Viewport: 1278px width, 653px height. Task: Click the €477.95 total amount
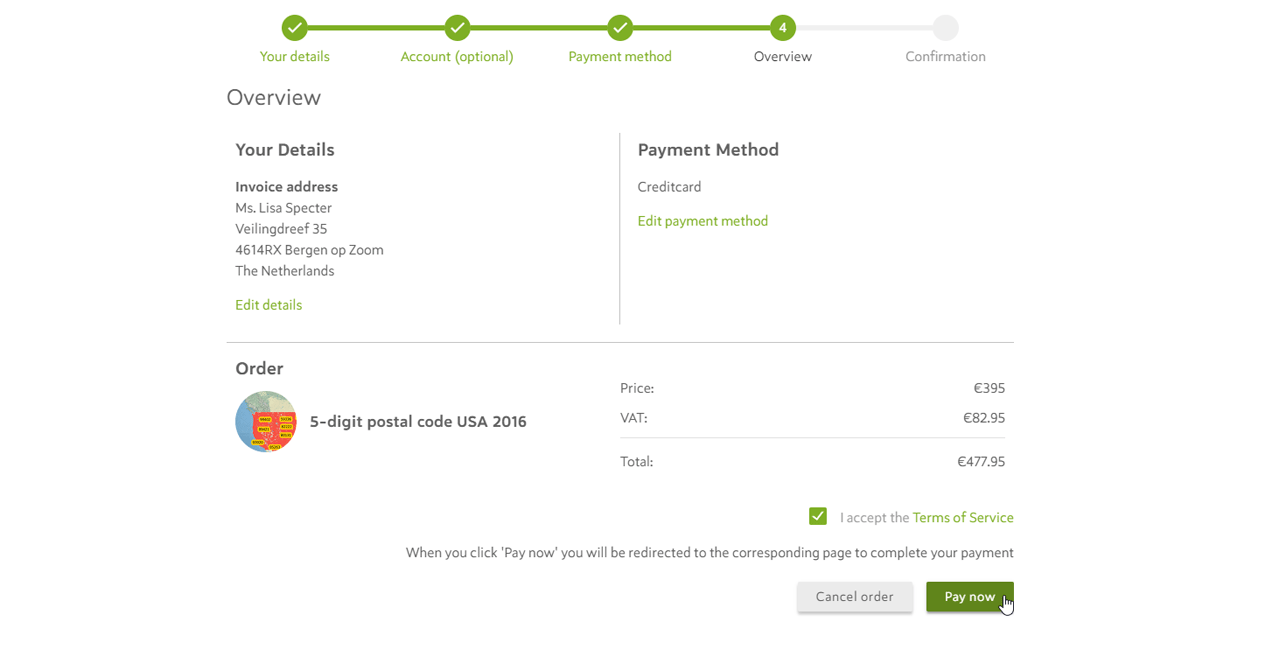[981, 462]
